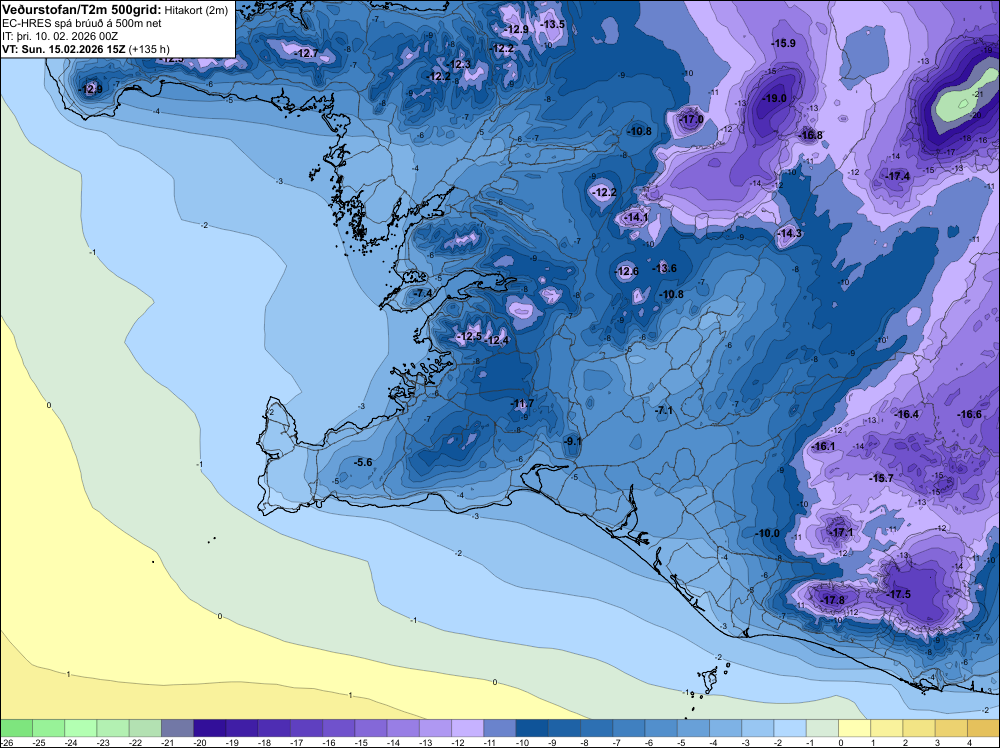Click the -12.3 temperature label
The height and width of the screenshot is (748, 1000).
[459, 64]
